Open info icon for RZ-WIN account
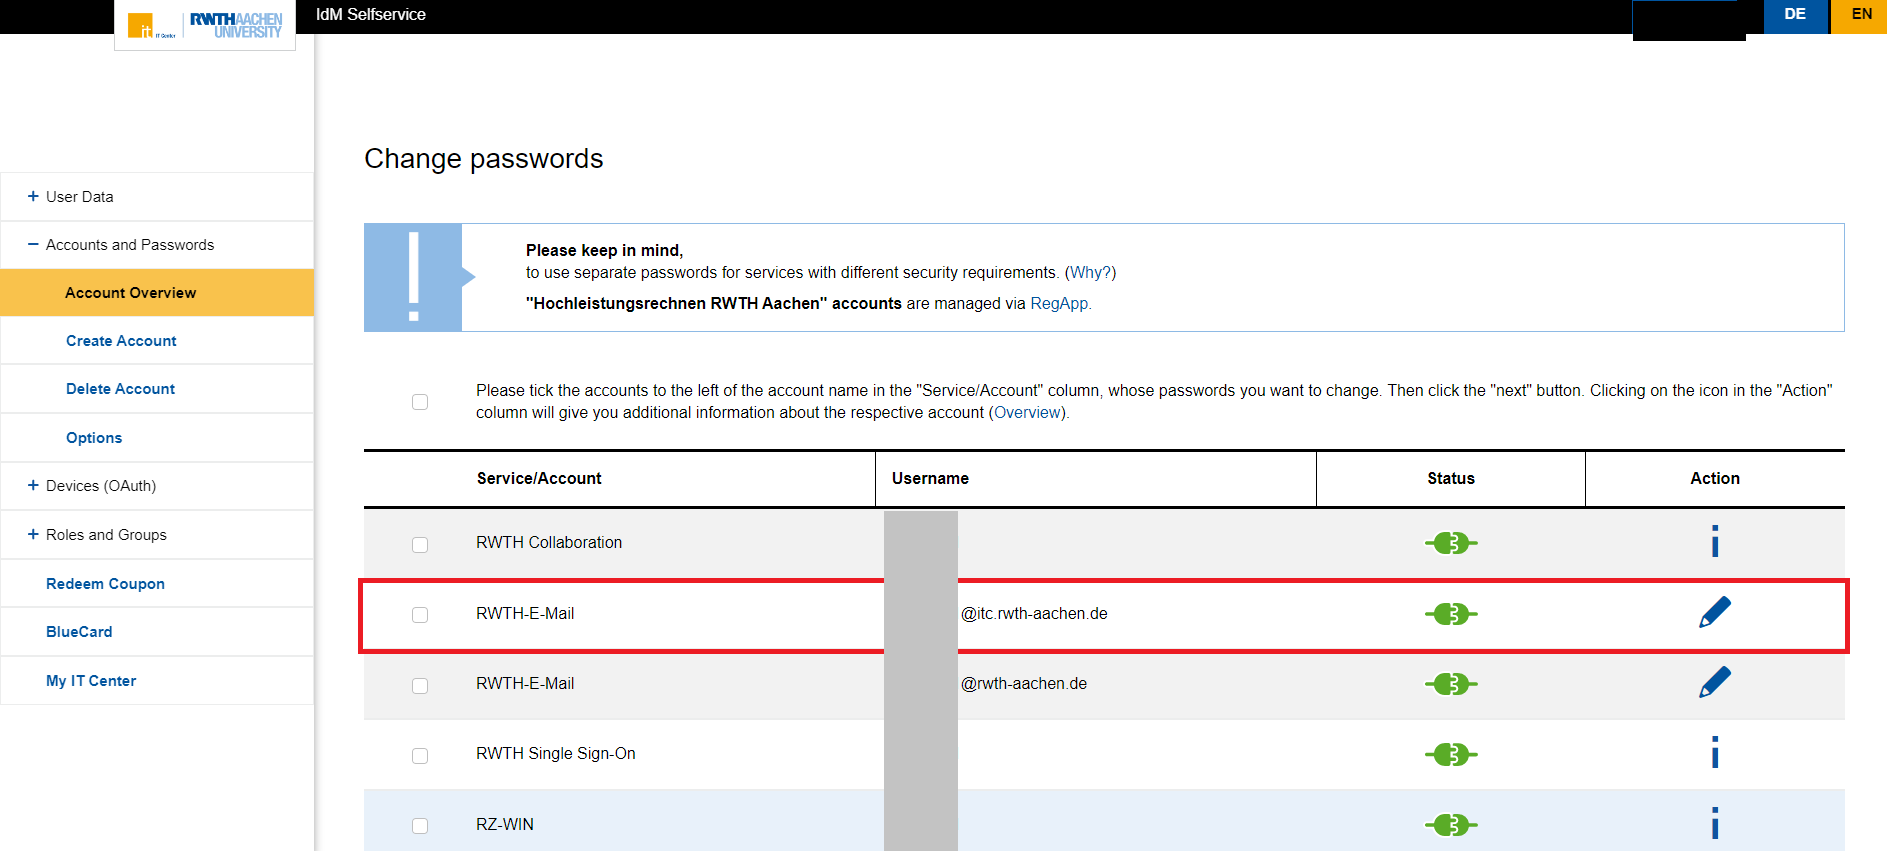Screen dimensions: 1887x851 tap(1714, 824)
